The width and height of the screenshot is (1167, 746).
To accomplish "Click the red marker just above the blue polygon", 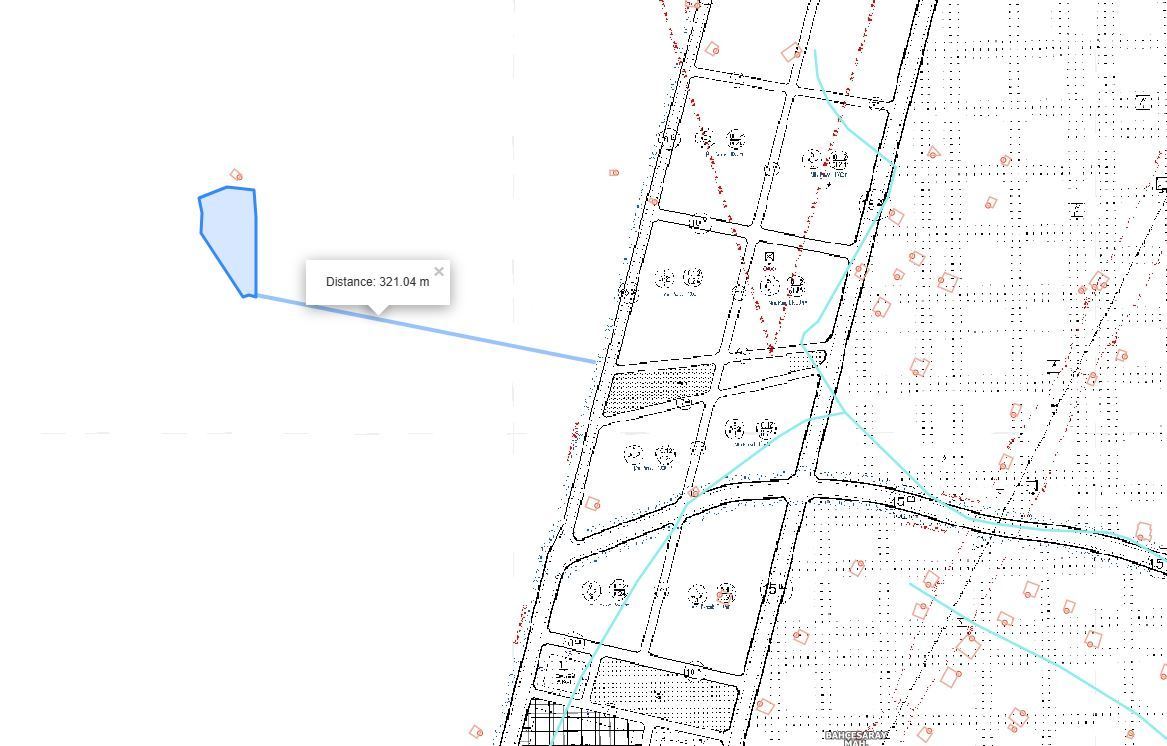I will [x=236, y=175].
